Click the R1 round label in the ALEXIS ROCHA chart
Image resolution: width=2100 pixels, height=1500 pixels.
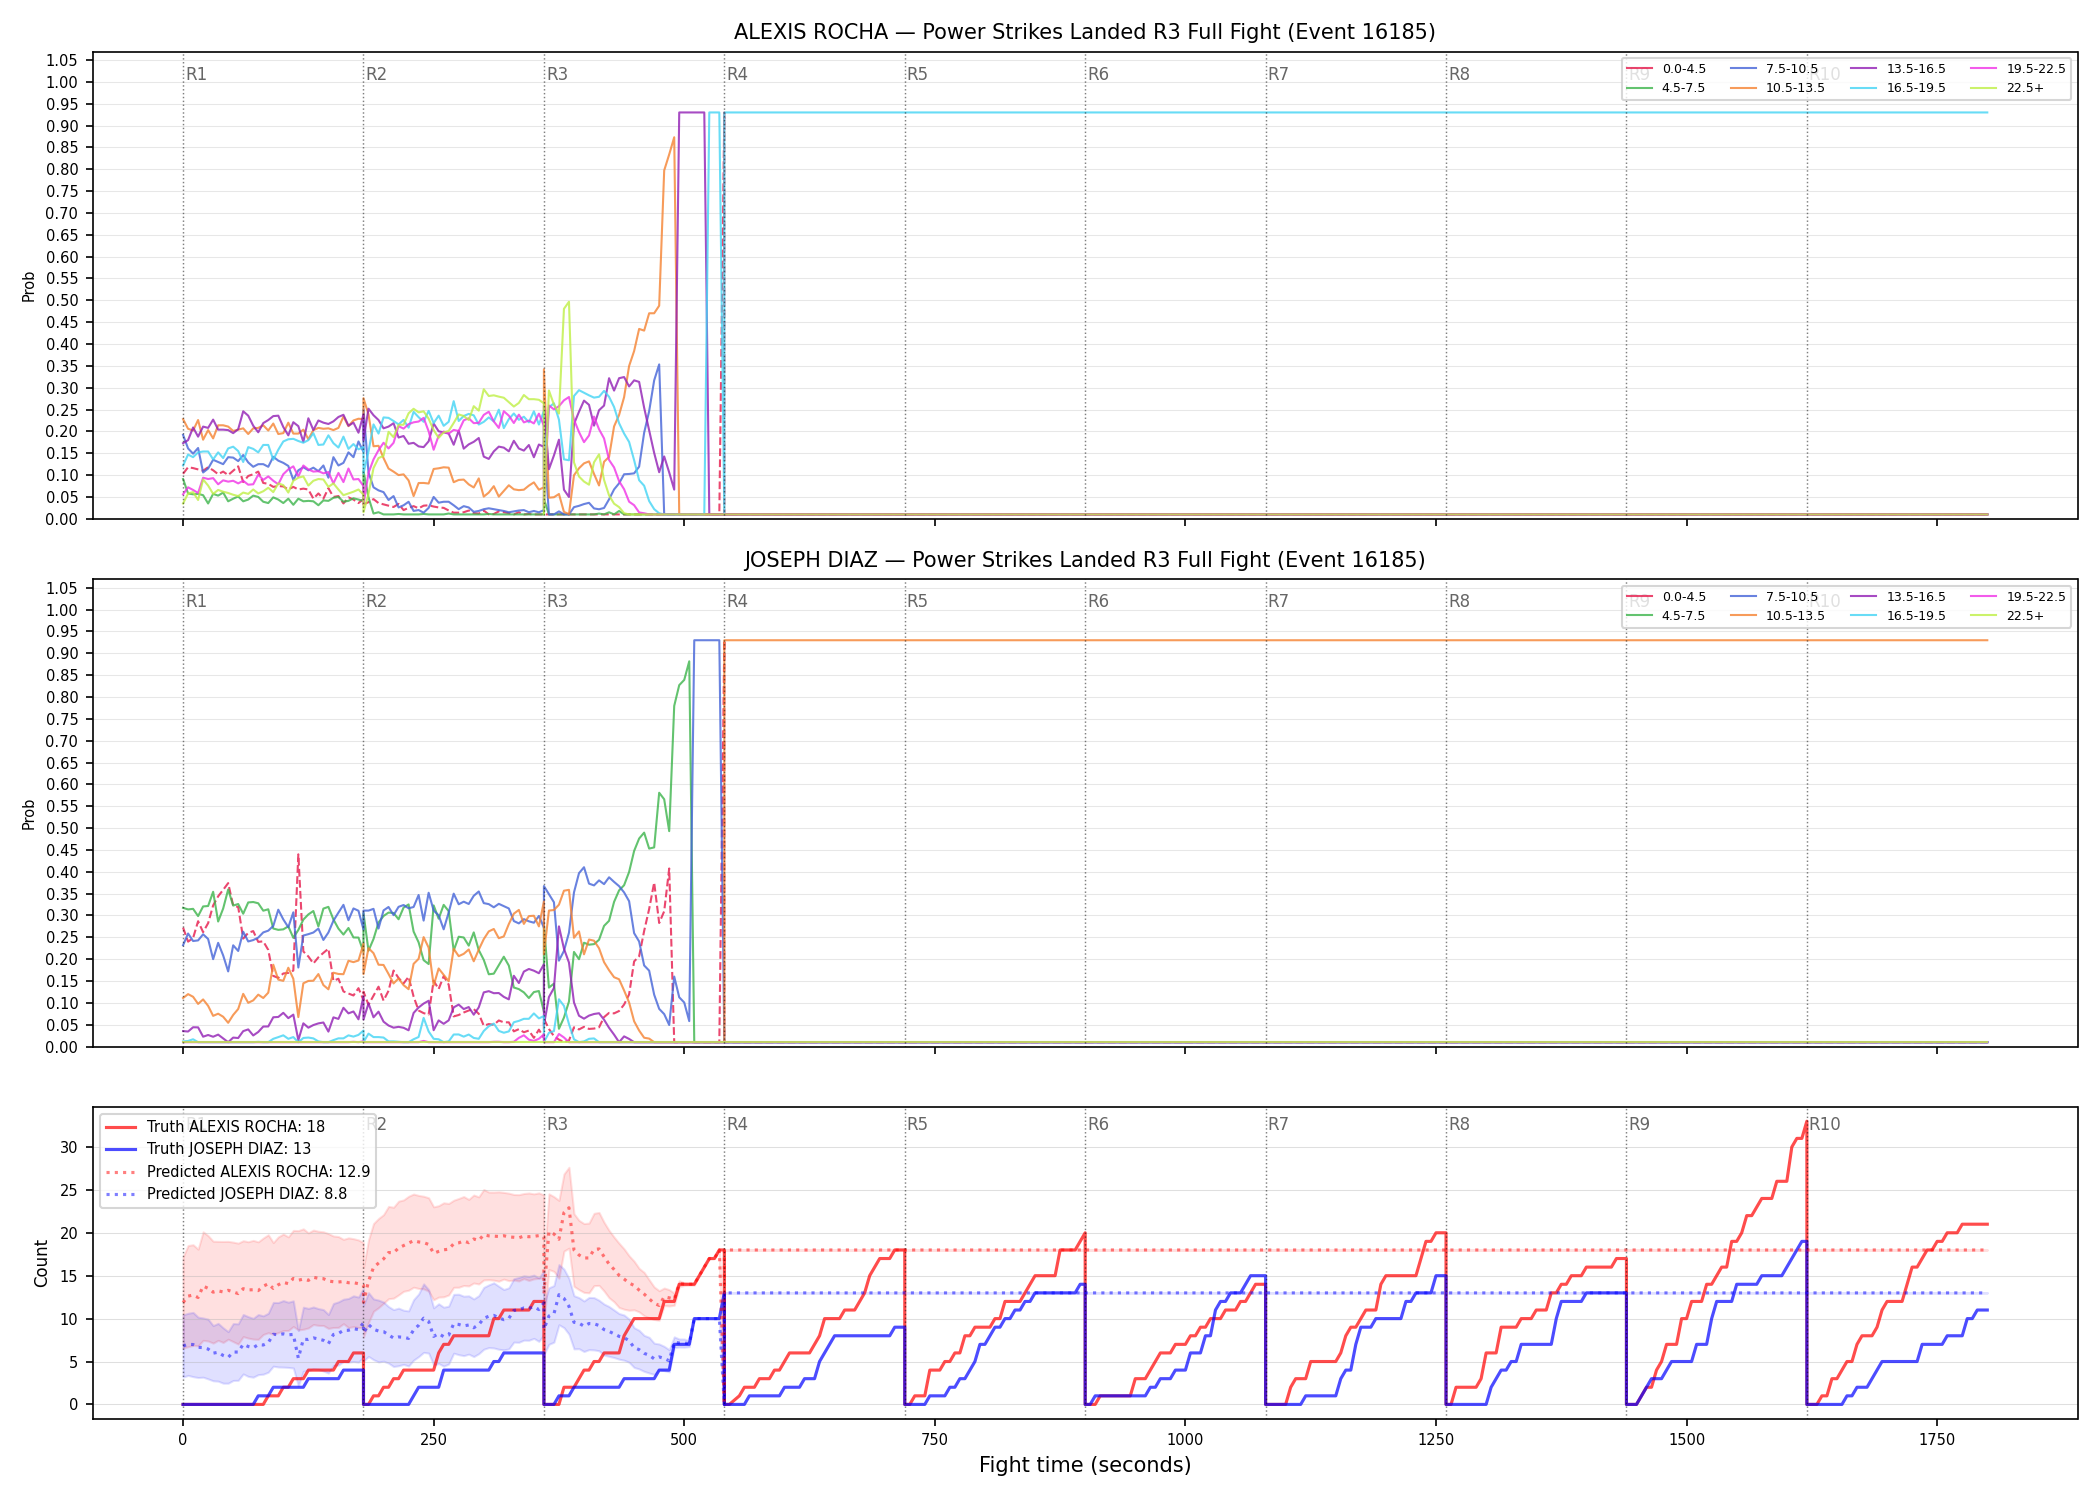point(196,74)
